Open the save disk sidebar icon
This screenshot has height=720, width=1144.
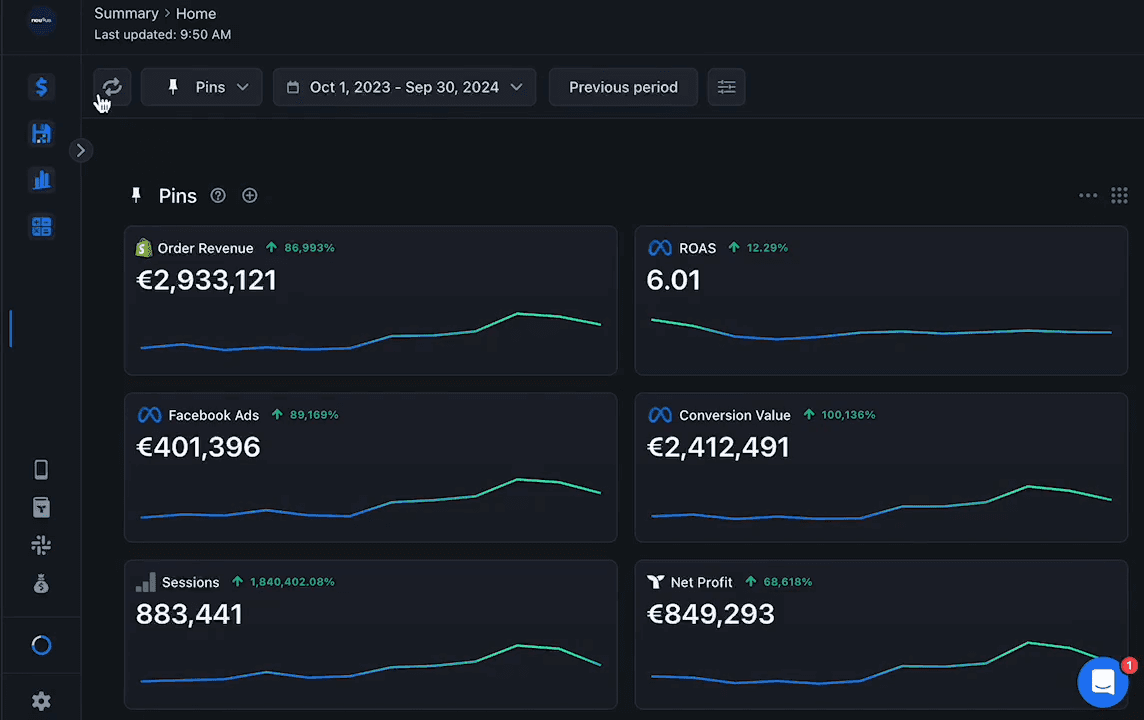click(42, 133)
